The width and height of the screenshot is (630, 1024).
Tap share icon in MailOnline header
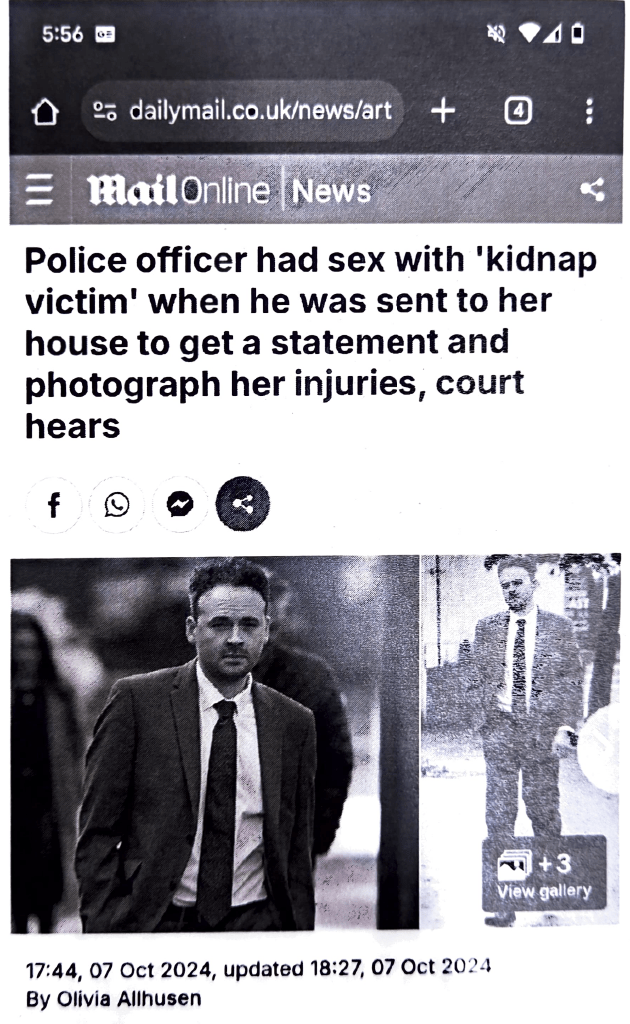coord(592,190)
